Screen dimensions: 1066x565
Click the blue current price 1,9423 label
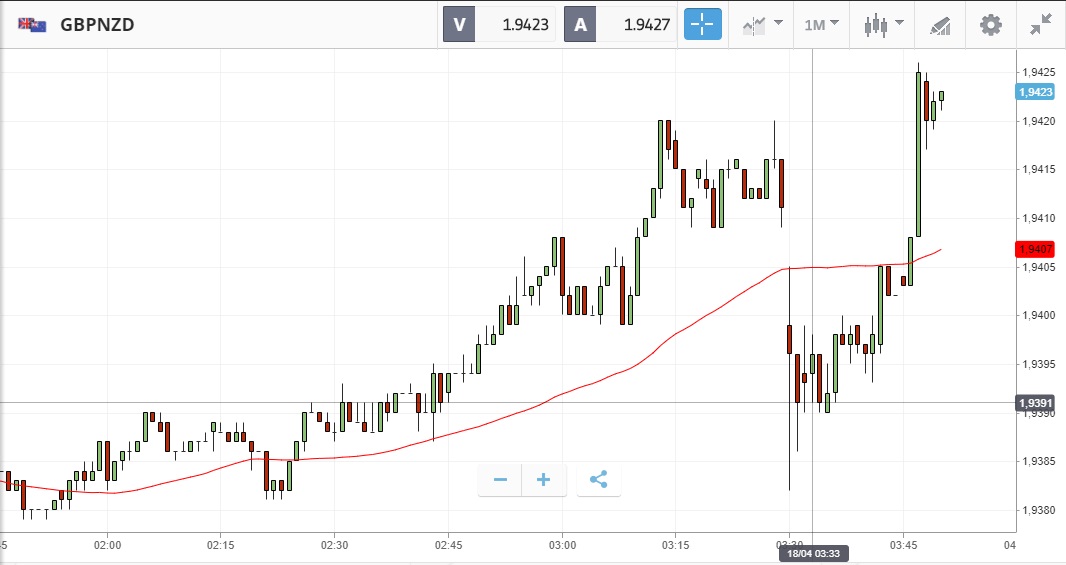pos(1035,92)
